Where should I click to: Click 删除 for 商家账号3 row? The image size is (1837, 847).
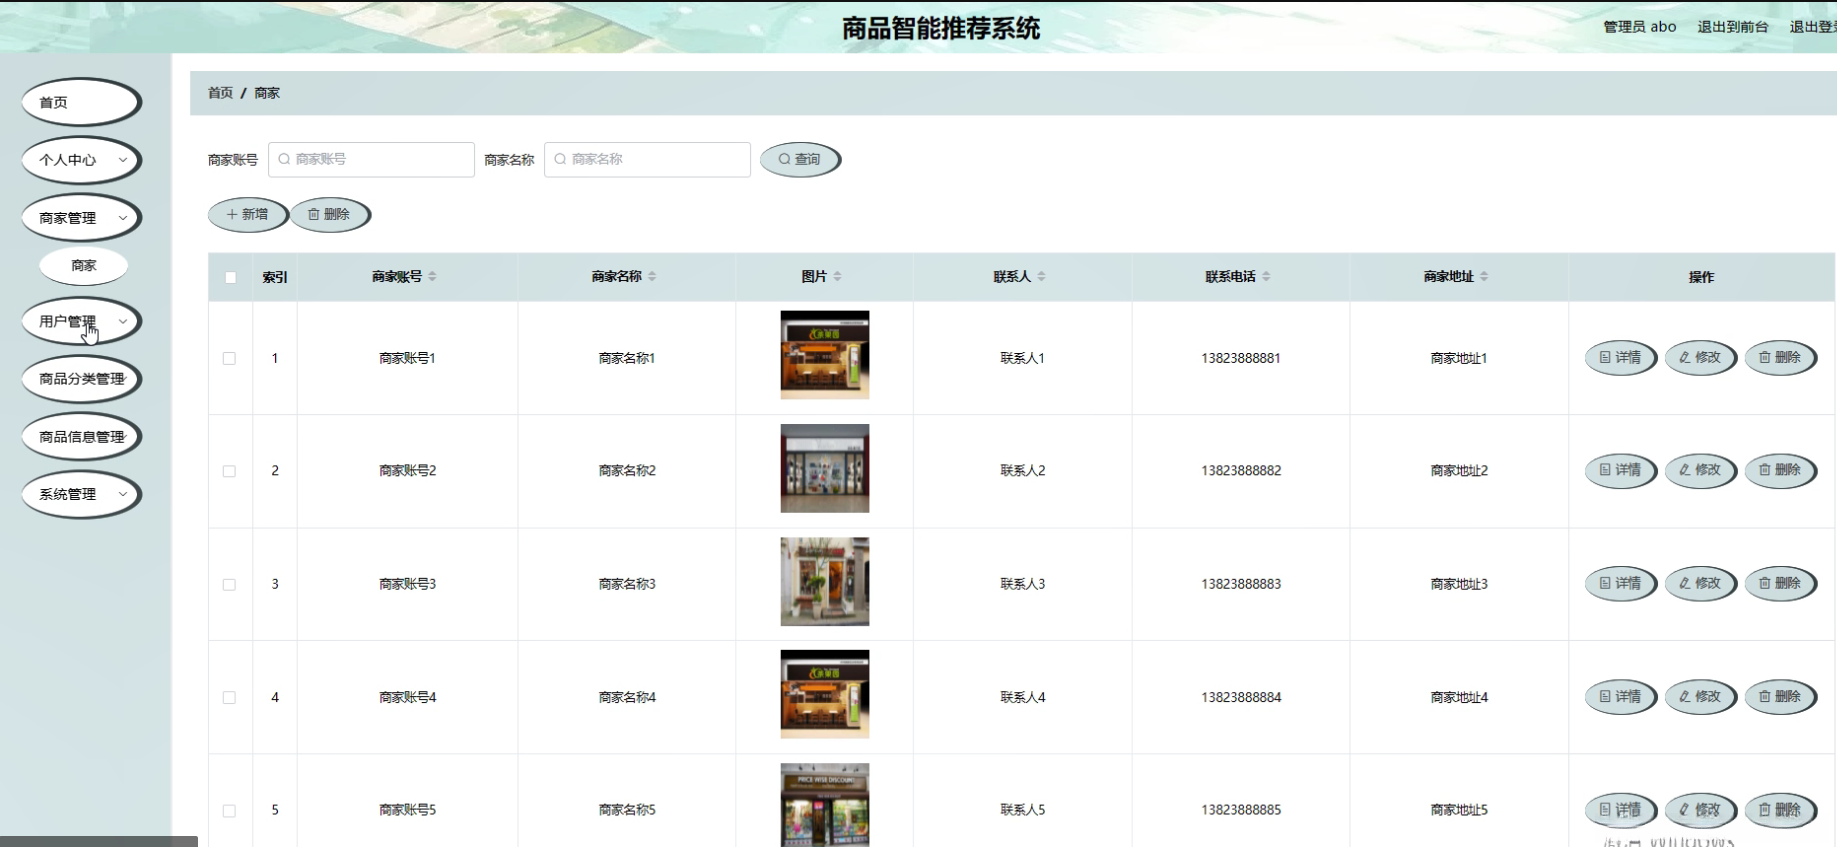pos(1780,584)
